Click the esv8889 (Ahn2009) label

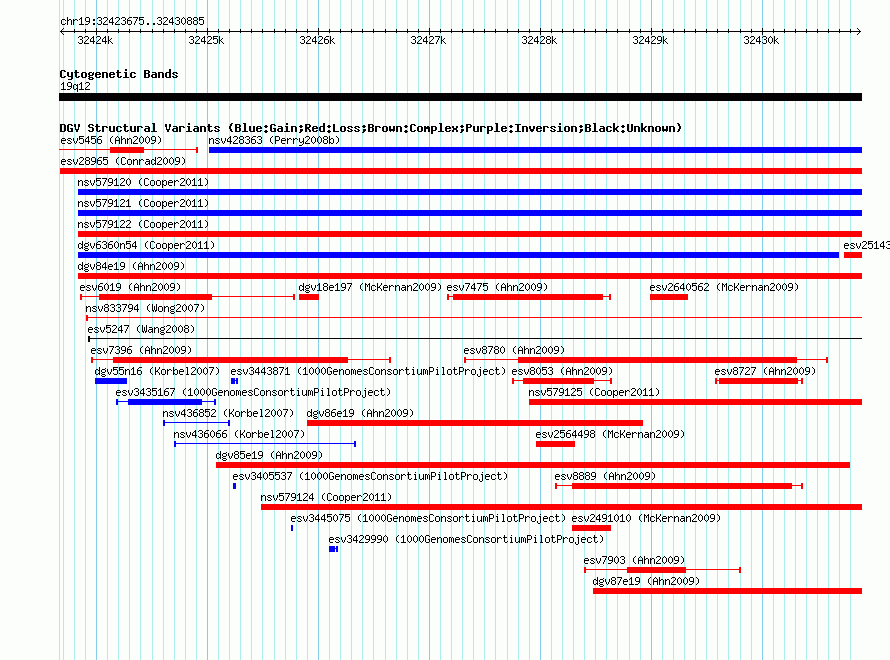(605, 476)
